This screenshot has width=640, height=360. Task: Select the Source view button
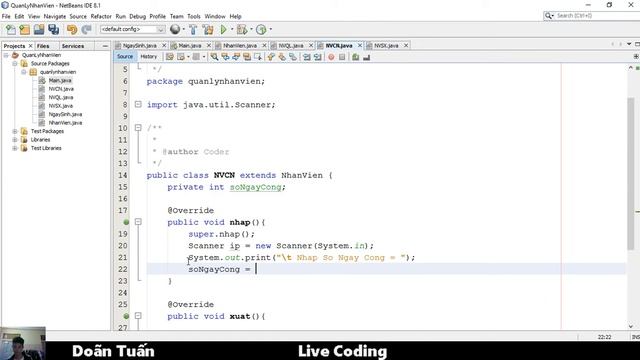125,57
